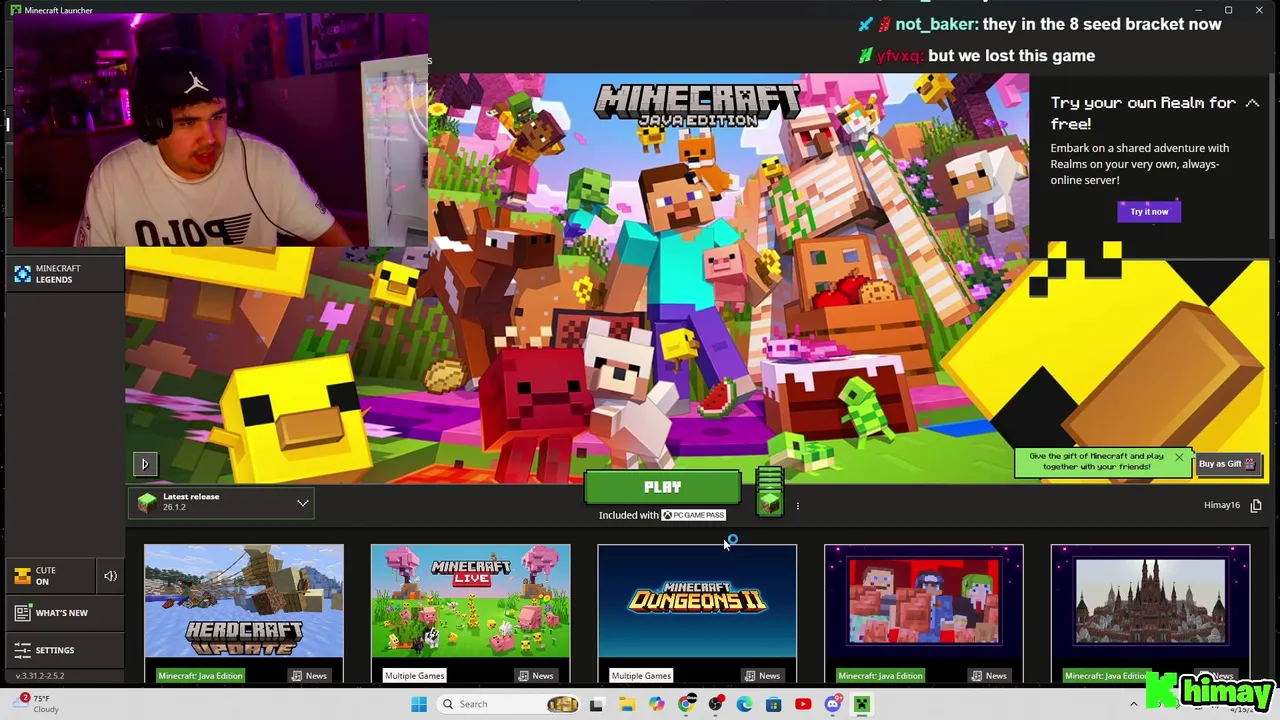Collapse the Realms promo with the chevron

(1252, 103)
